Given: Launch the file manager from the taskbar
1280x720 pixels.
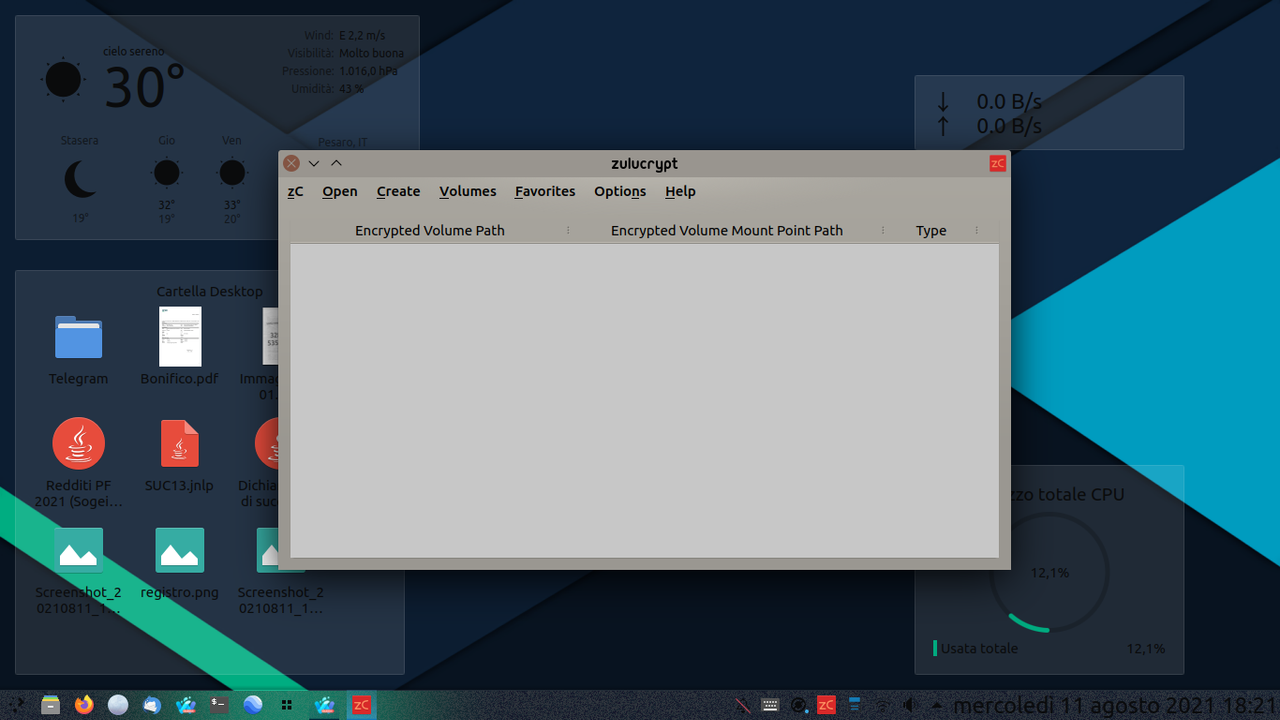Looking at the screenshot, I should (50, 705).
